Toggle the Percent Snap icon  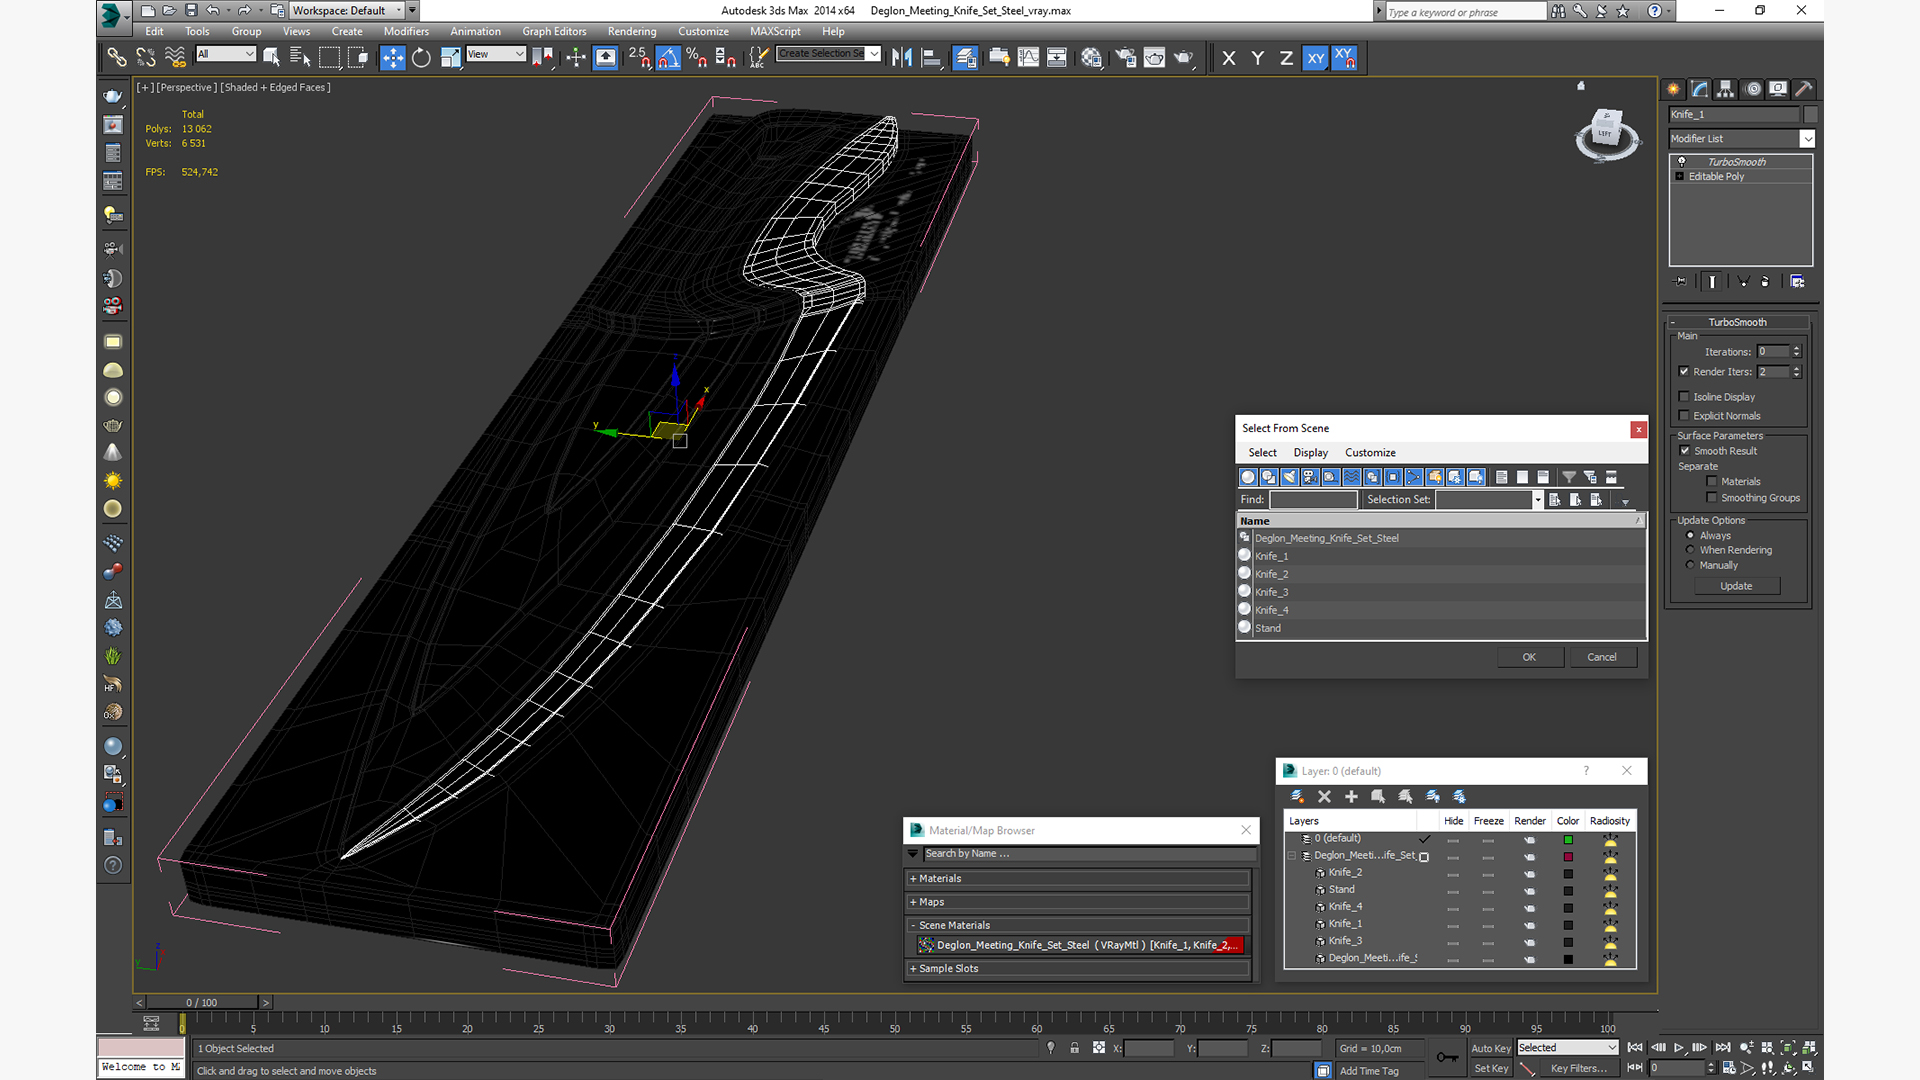point(697,58)
